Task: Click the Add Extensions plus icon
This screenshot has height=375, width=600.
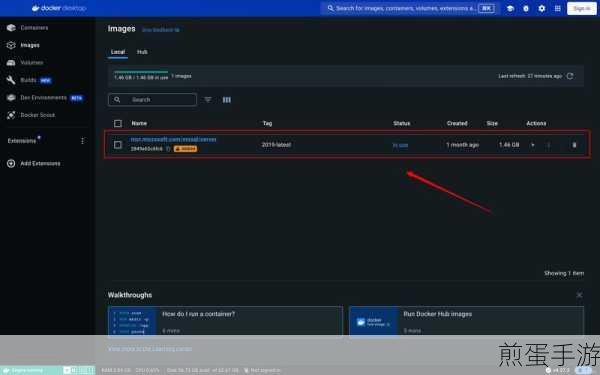Action: click(11, 163)
